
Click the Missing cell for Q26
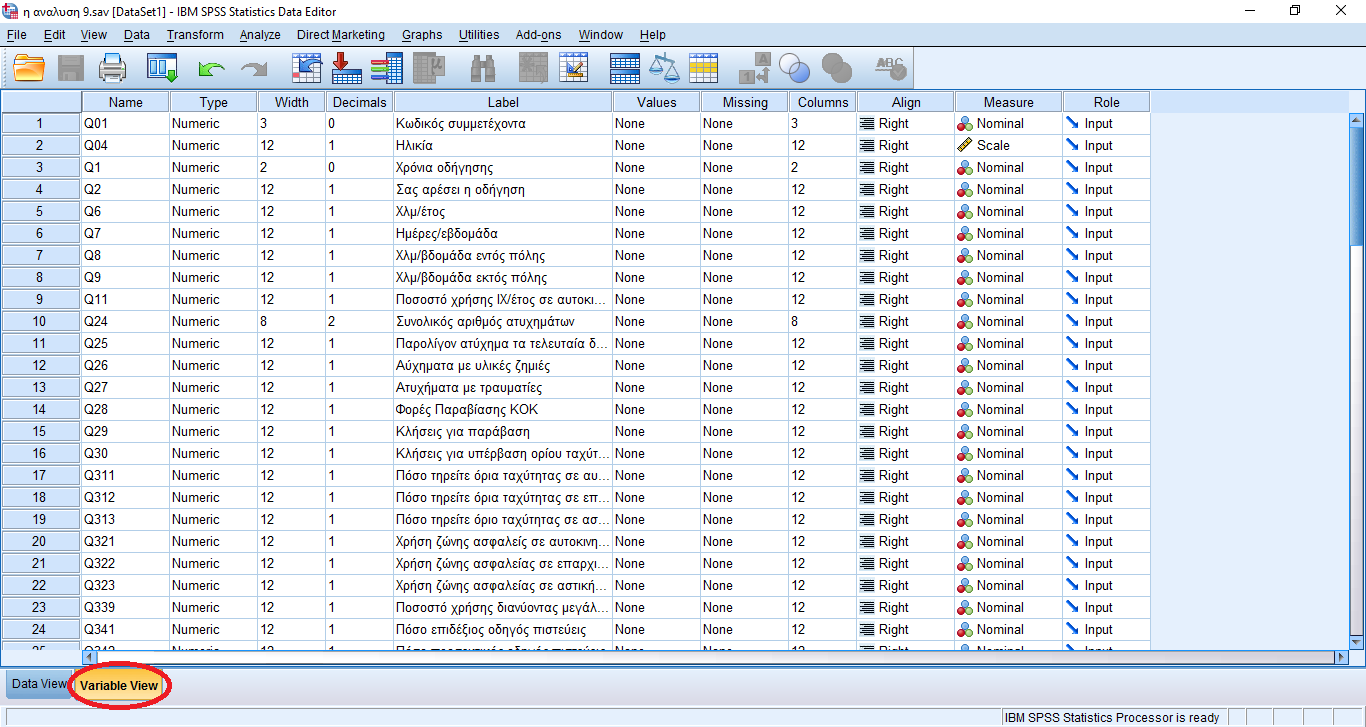coord(744,366)
